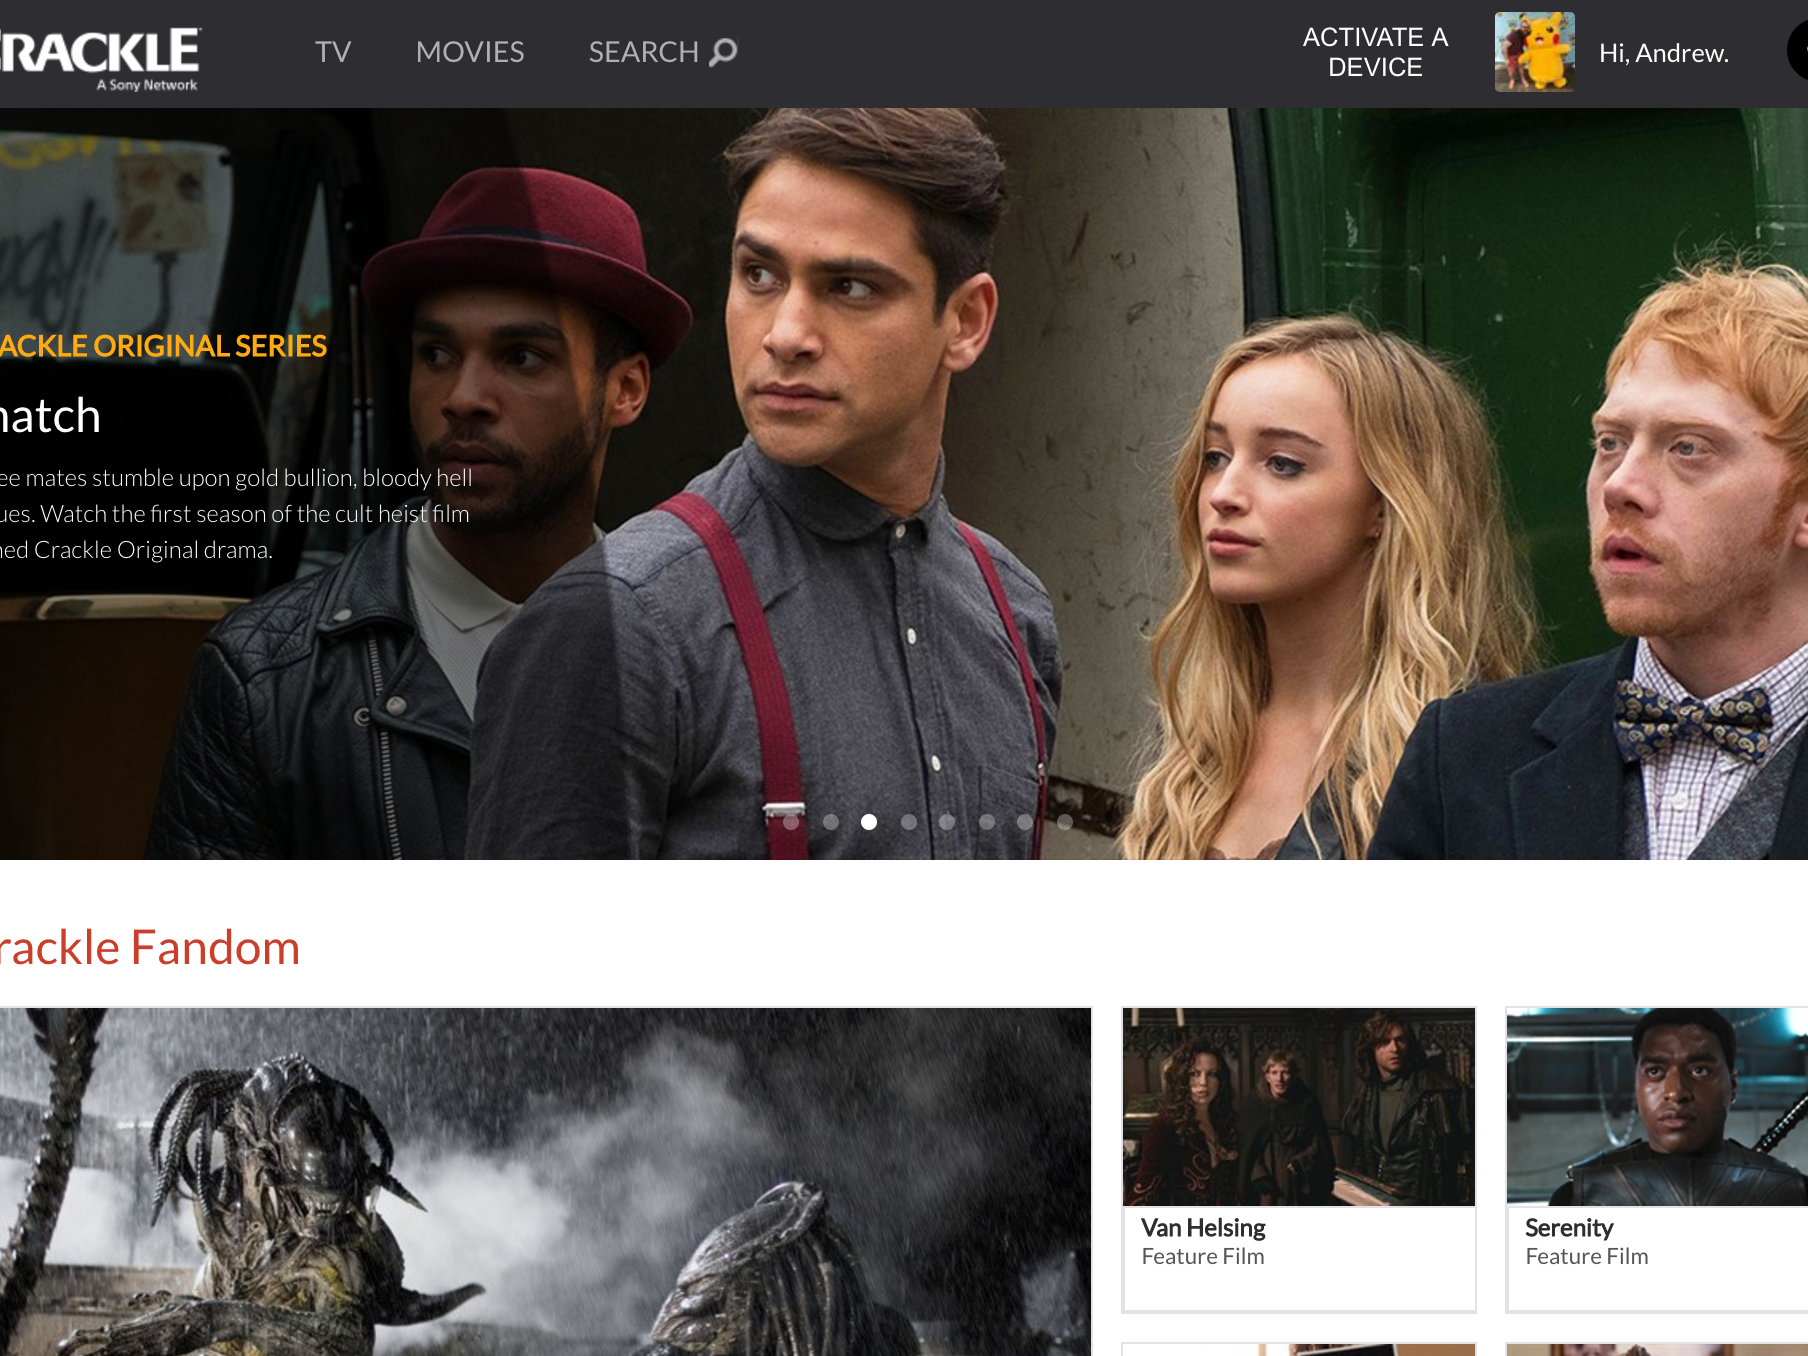This screenshot has height=1356, width=1808.
Task: Select the first carousel dot
Action: [791, 822]
